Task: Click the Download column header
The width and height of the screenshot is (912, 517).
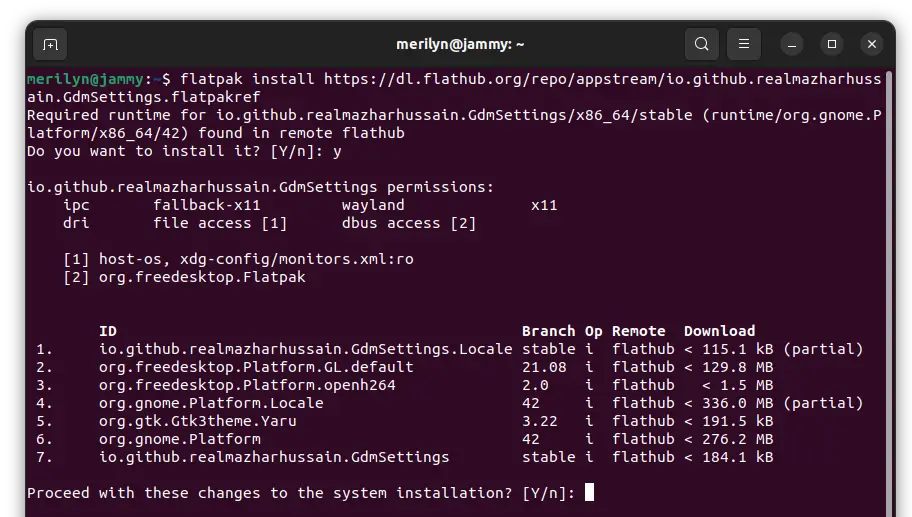Action: pyautogui.click(x=719, y=331)
